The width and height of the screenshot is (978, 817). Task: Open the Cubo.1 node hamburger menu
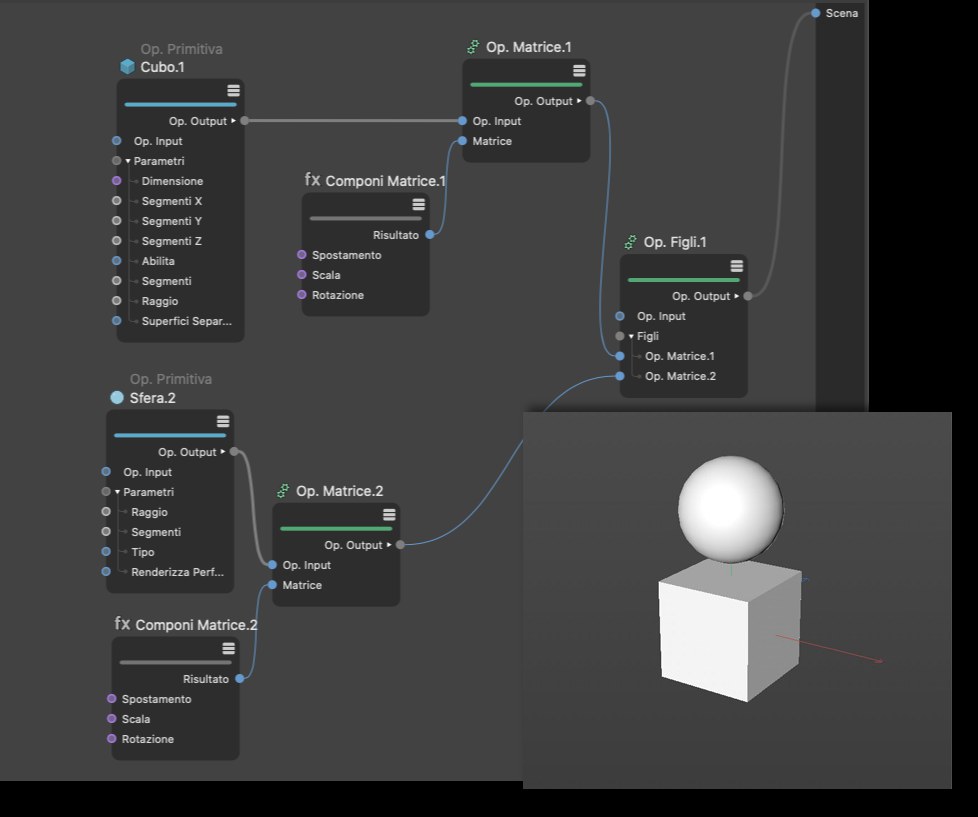click(x=233, y=91)
